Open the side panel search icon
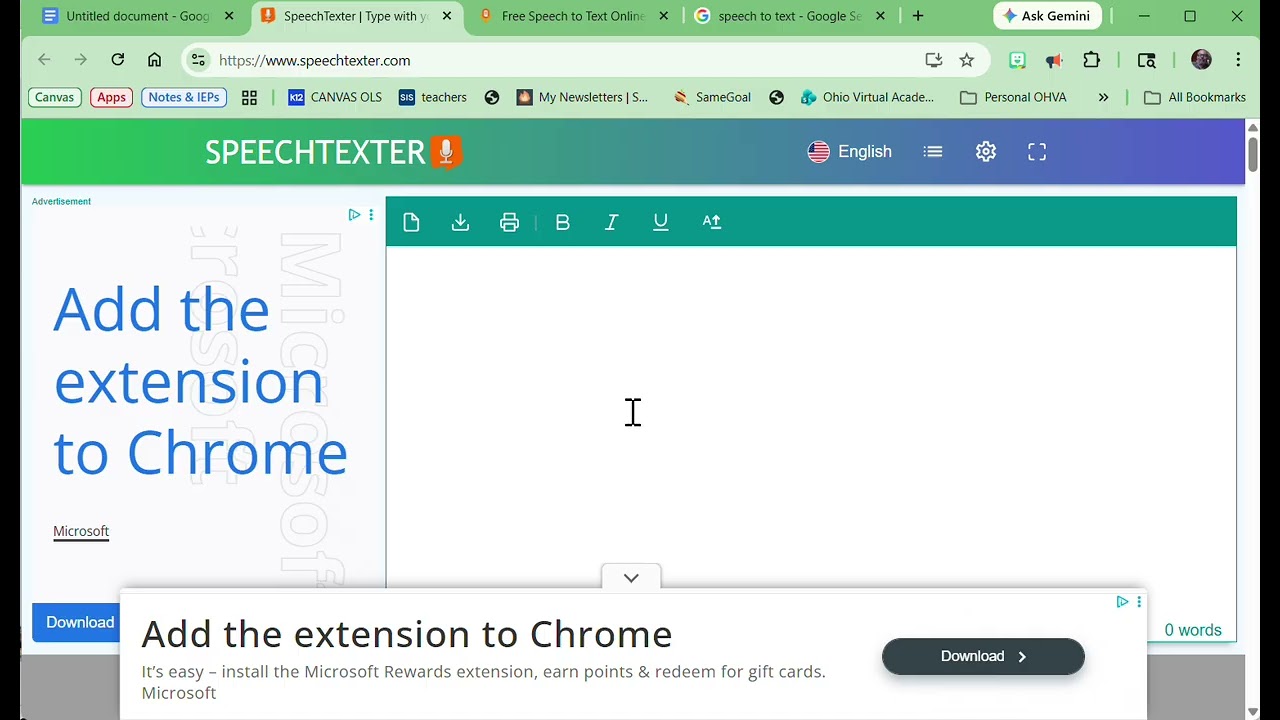Image resolution: width=1280 pixels, height=720 pixels. (x=1147, y=60)
